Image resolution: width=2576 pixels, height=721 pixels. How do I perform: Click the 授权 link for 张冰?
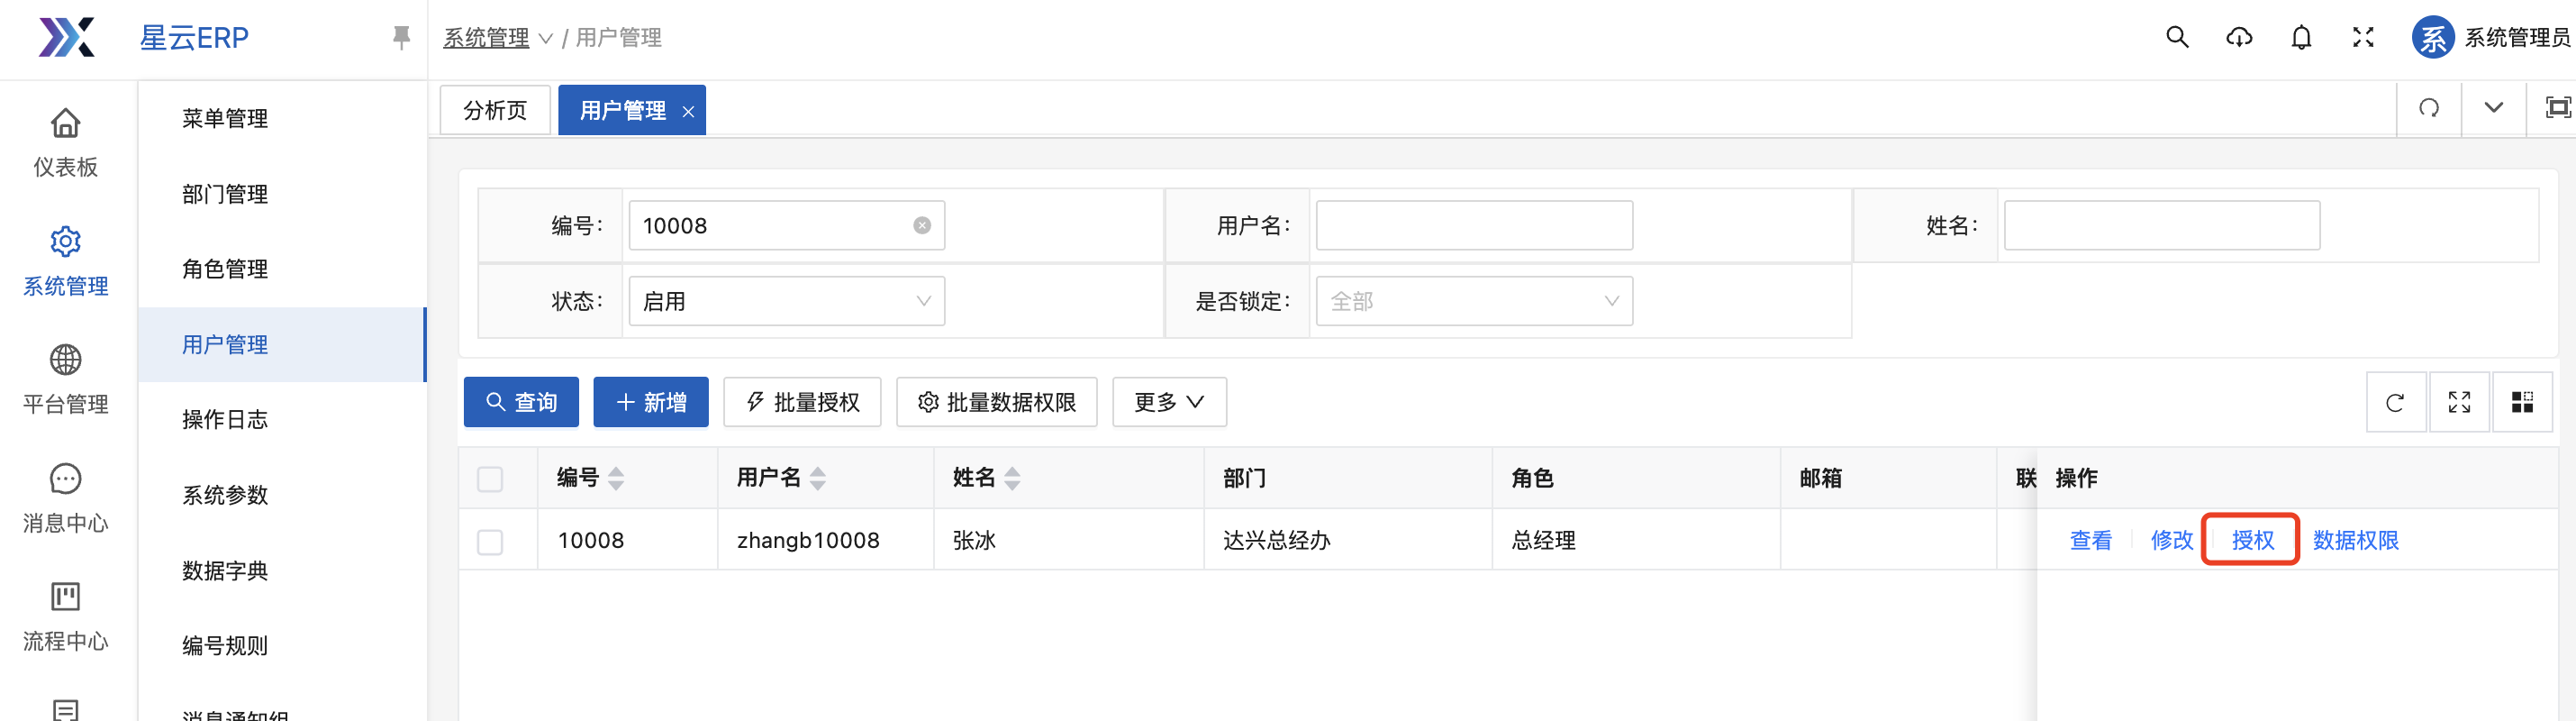pos(2252,541)
